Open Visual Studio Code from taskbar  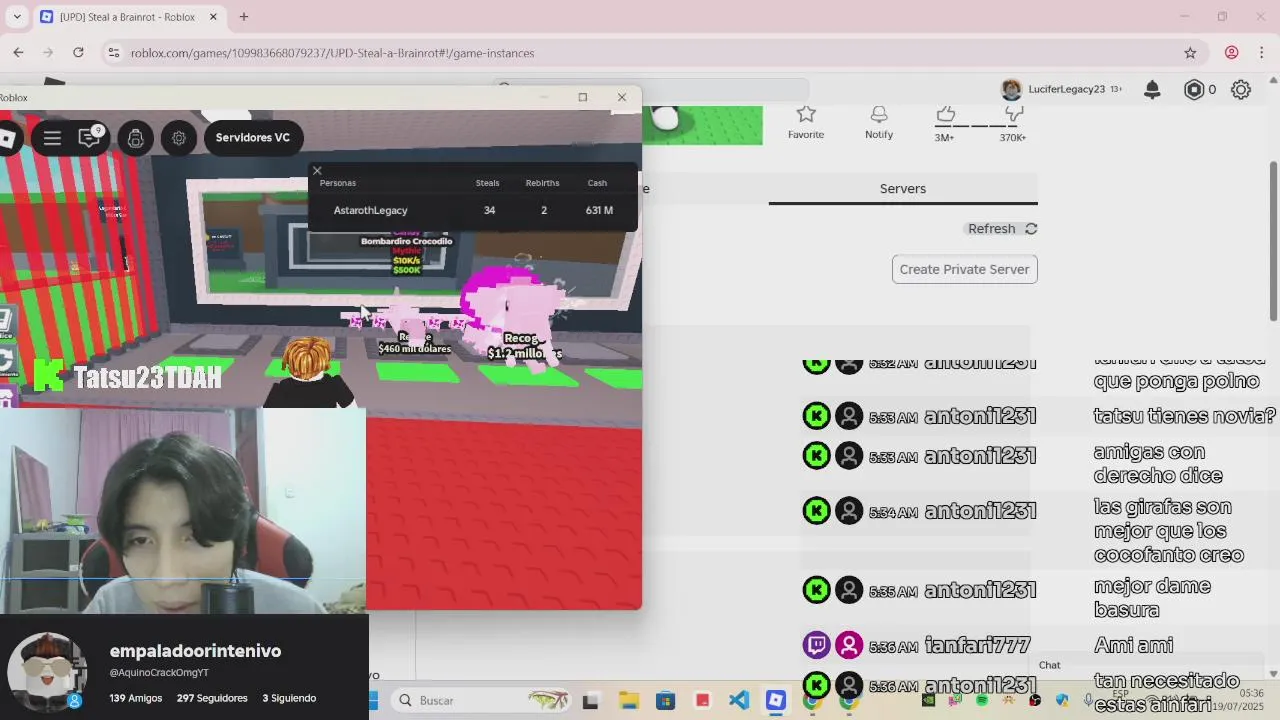(x=739, y=700)
